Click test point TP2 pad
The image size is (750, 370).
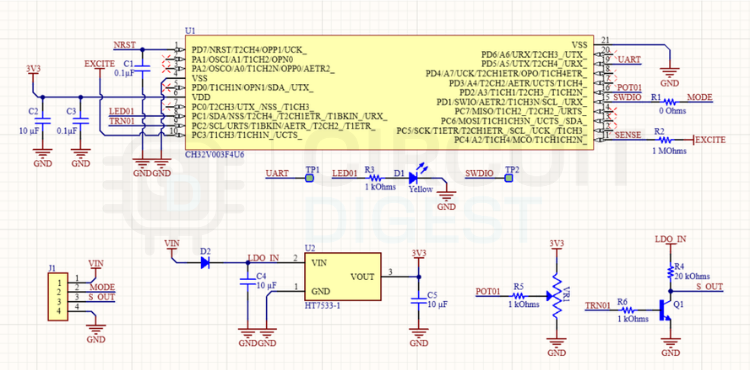(508, 178)
